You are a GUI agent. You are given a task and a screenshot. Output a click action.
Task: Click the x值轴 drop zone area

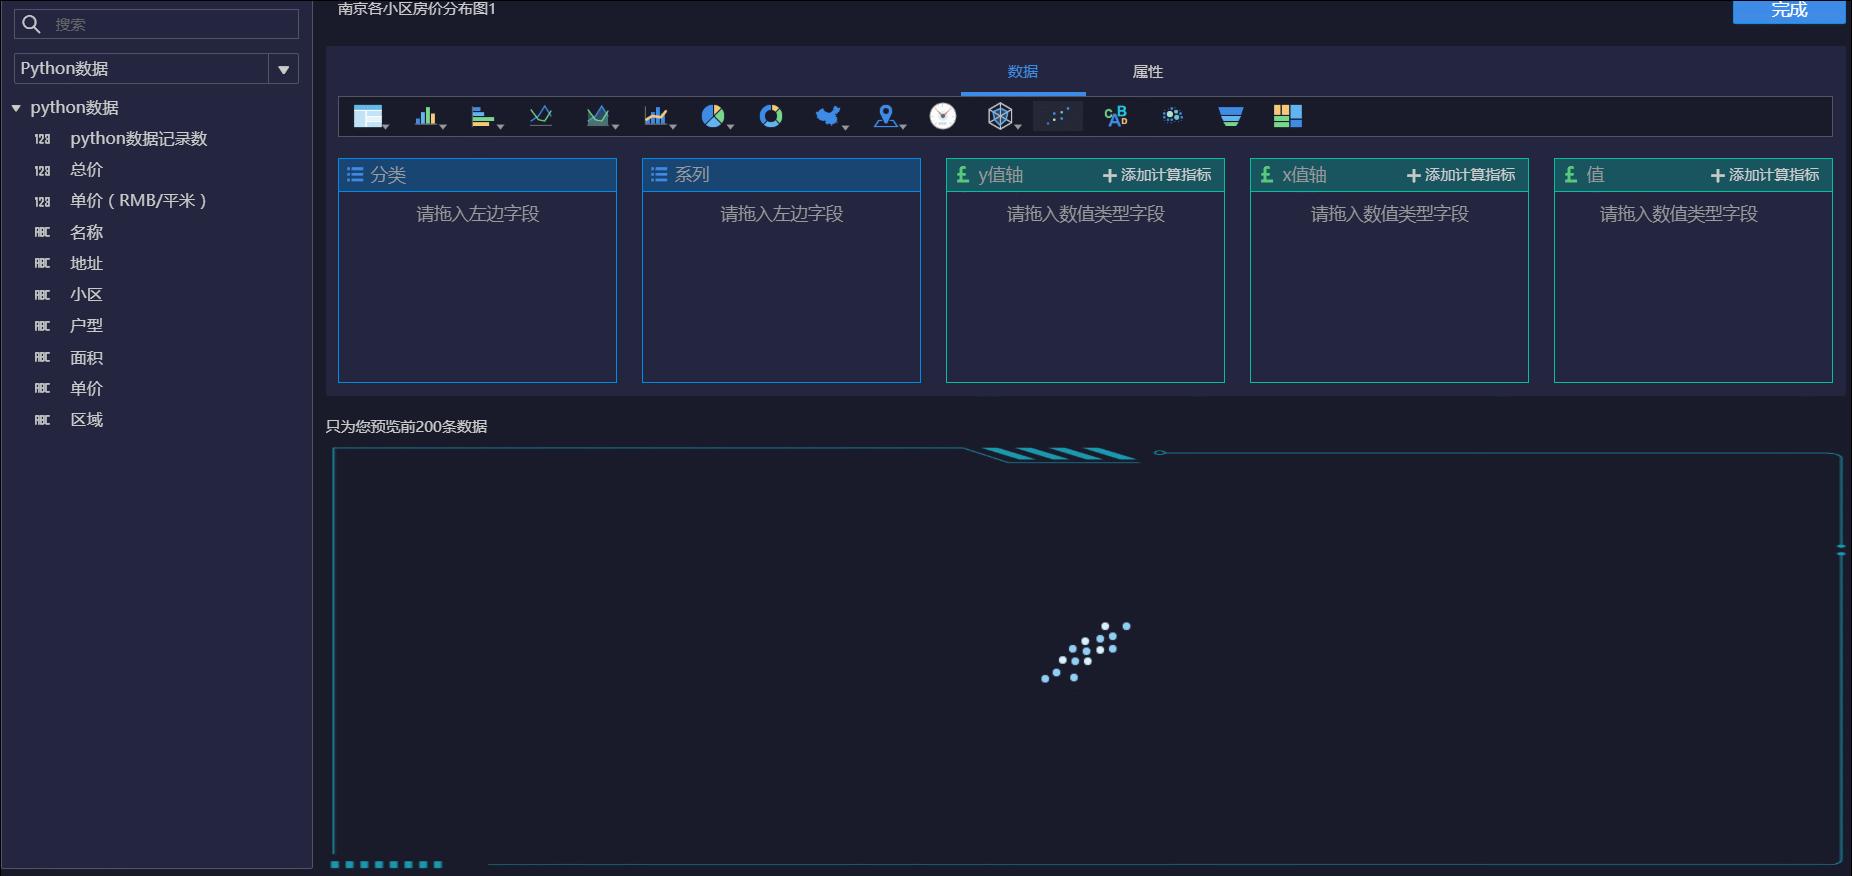tap(1389, 286)
